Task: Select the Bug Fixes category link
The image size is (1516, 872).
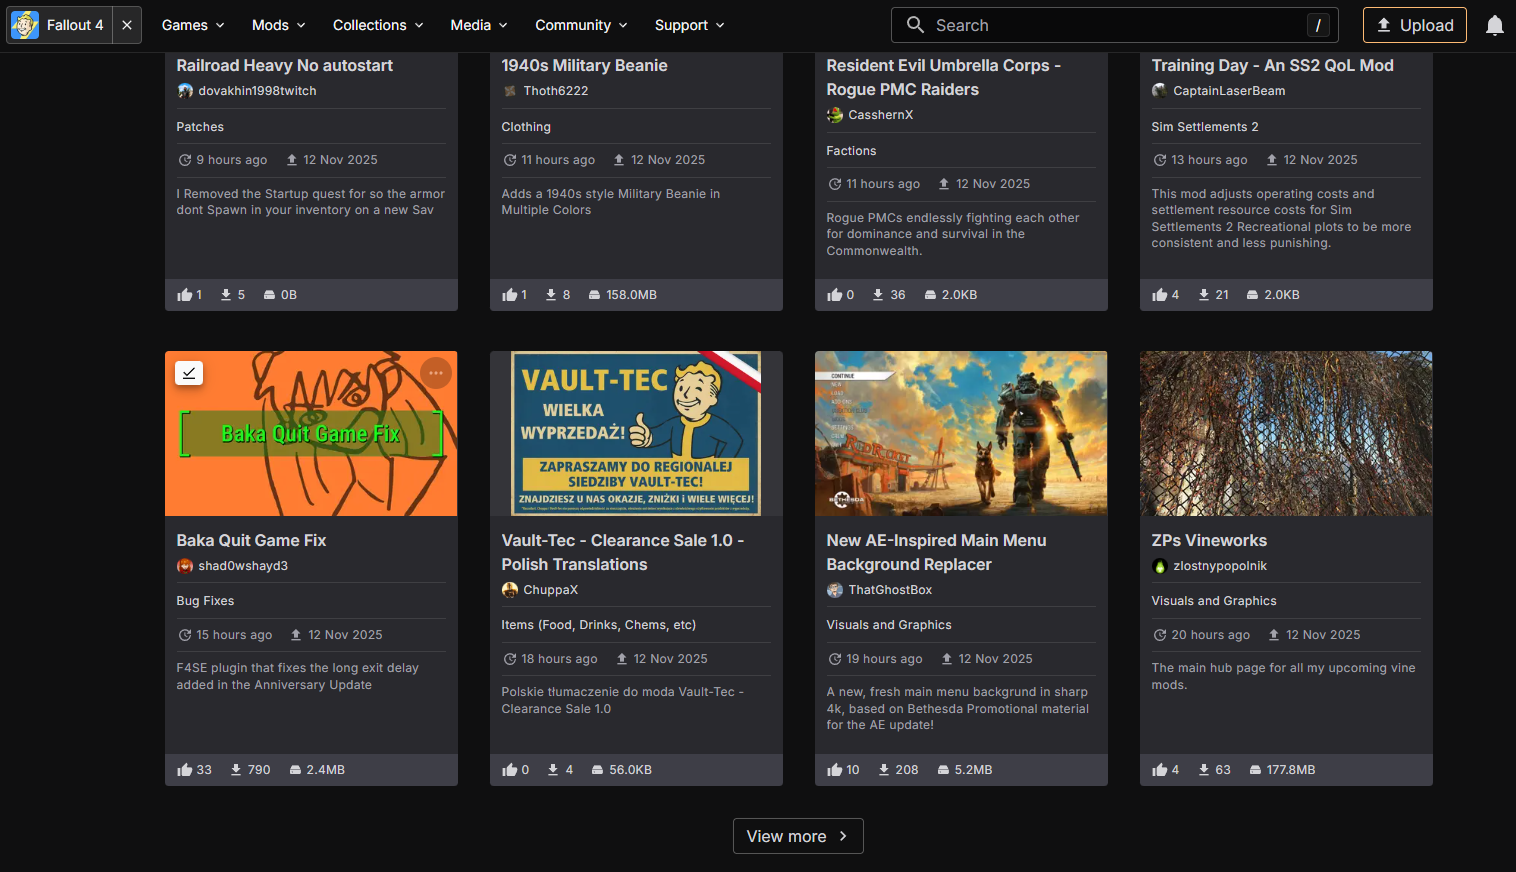Action: [x=206, y=601]
